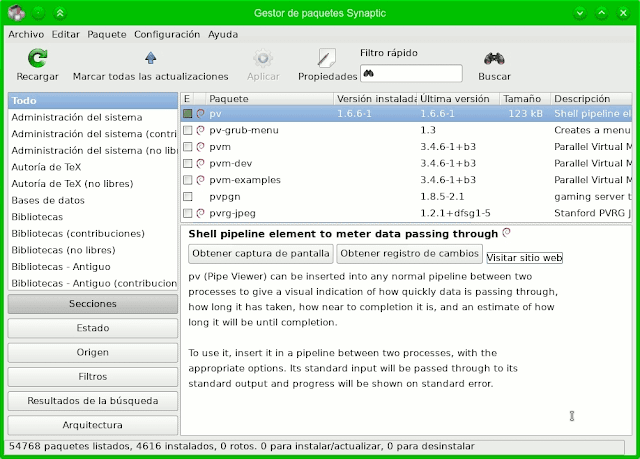Click the Debian swirl icon beside pv
Image resolution: width=640 pixels, height=459 pixels.
[x=200, y=113]
